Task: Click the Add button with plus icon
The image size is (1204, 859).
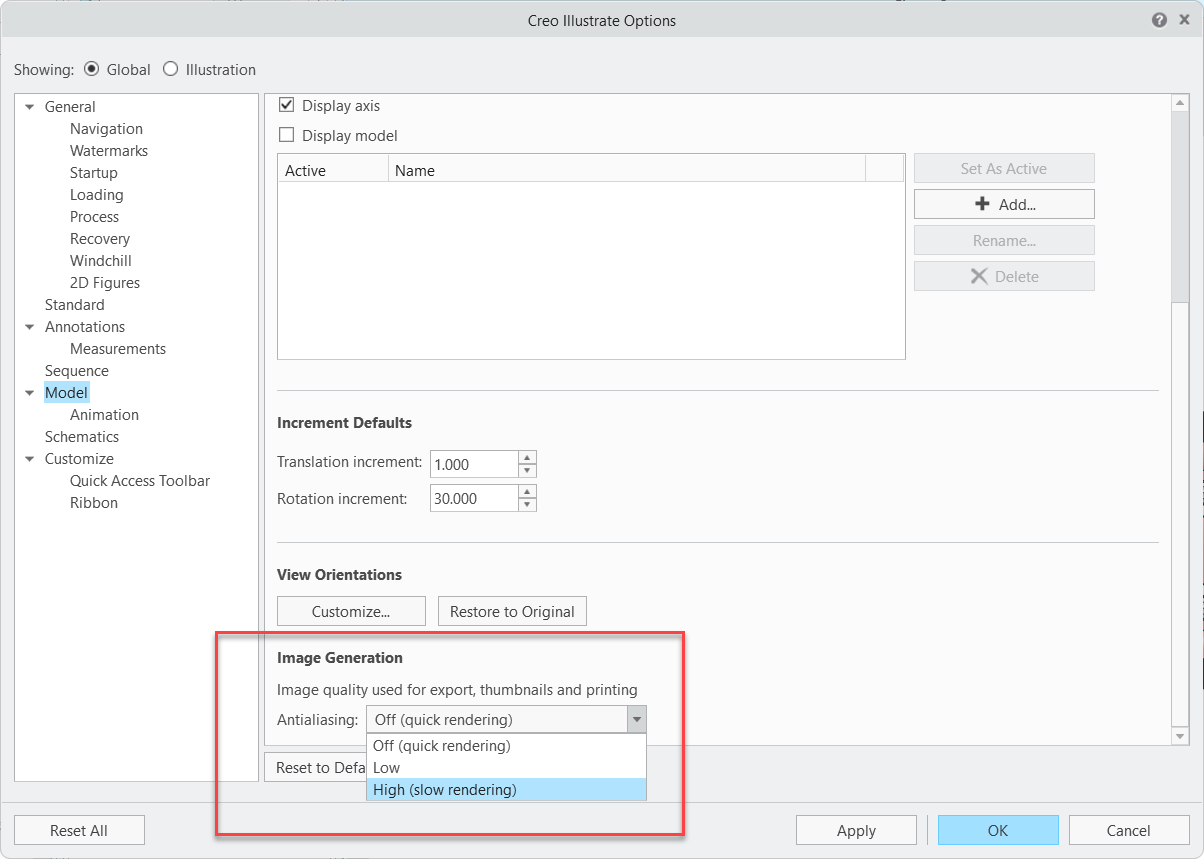Action: (1004, 204)
